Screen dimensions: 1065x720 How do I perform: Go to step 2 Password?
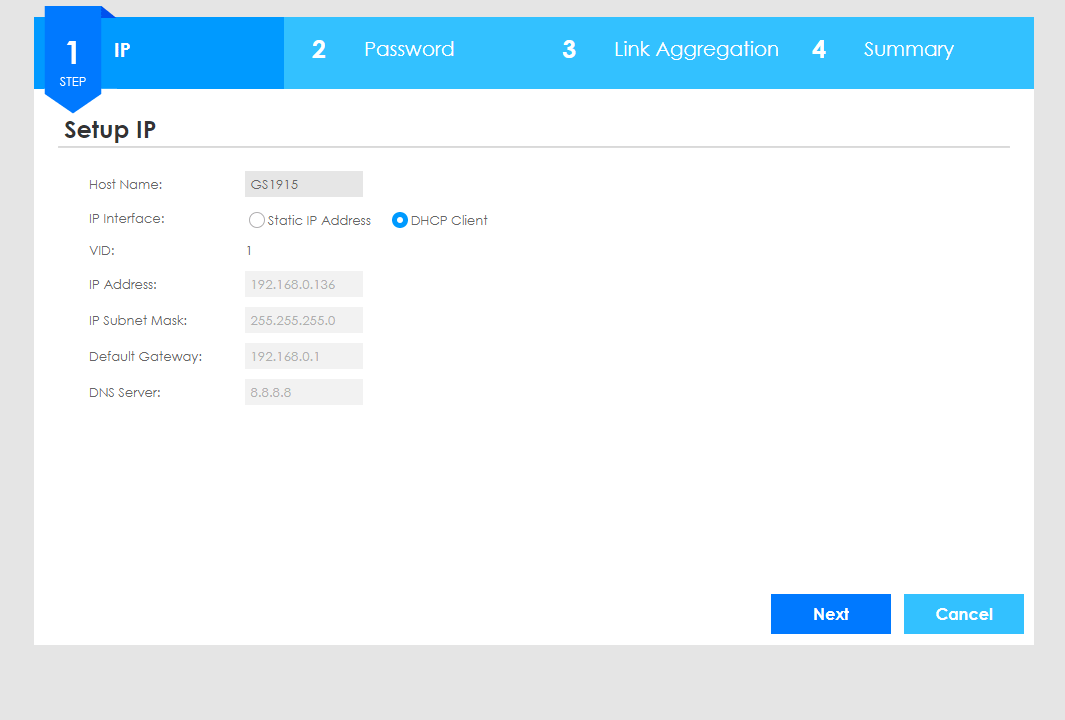pos(409,53)
